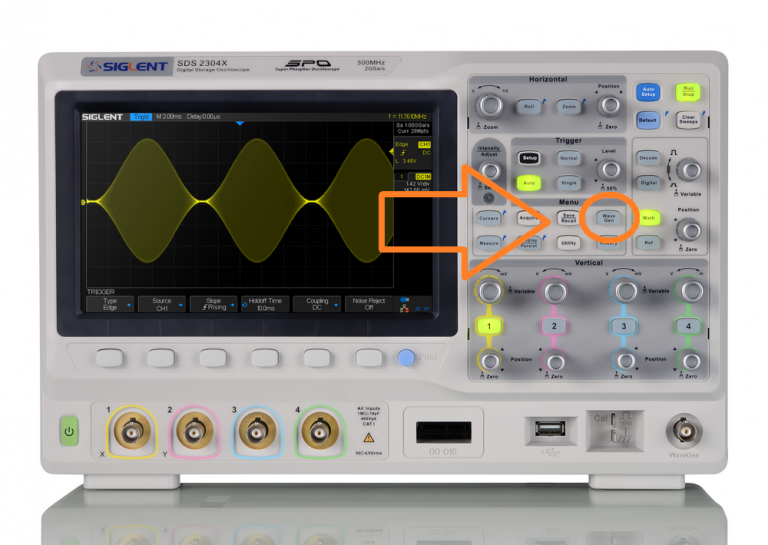Image resolution: width=768 pixels, height=545 pixels.
Task: Click the channel 3 BNC input connector
Action: point(252,432)
